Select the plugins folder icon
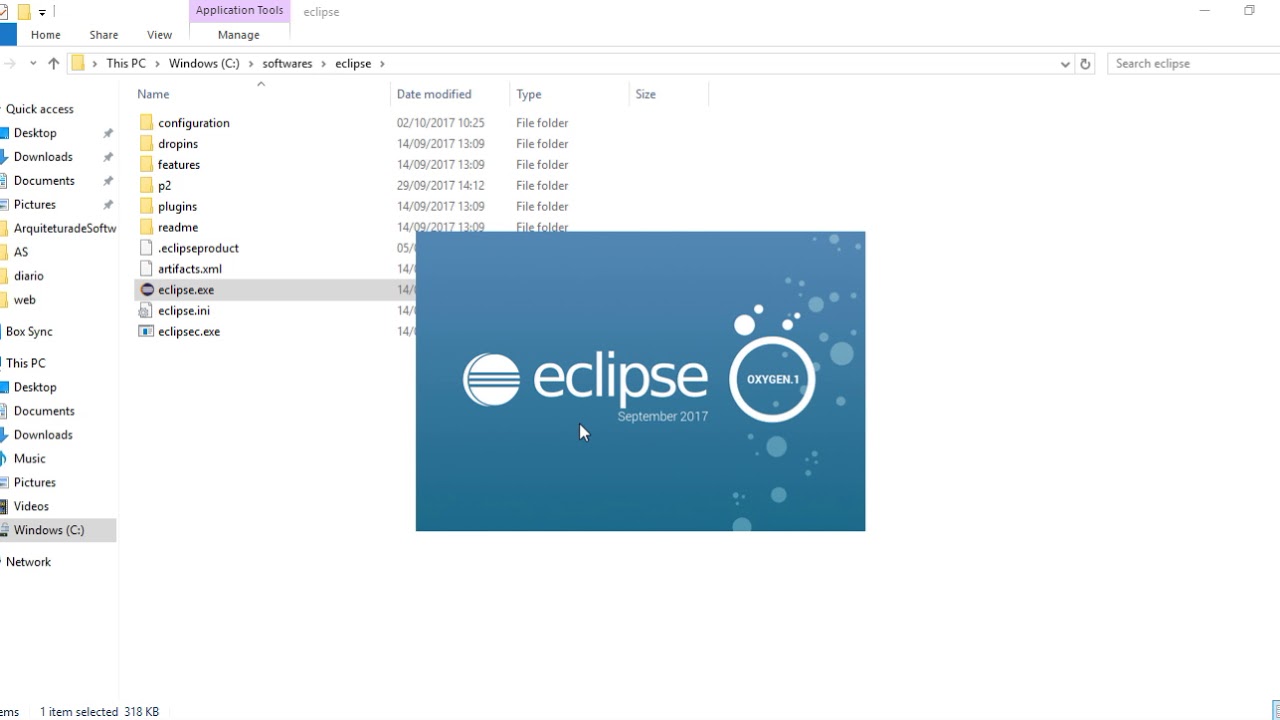This screenshot has height=720, width=1280. pyautogui.click(x=146, y=206)
